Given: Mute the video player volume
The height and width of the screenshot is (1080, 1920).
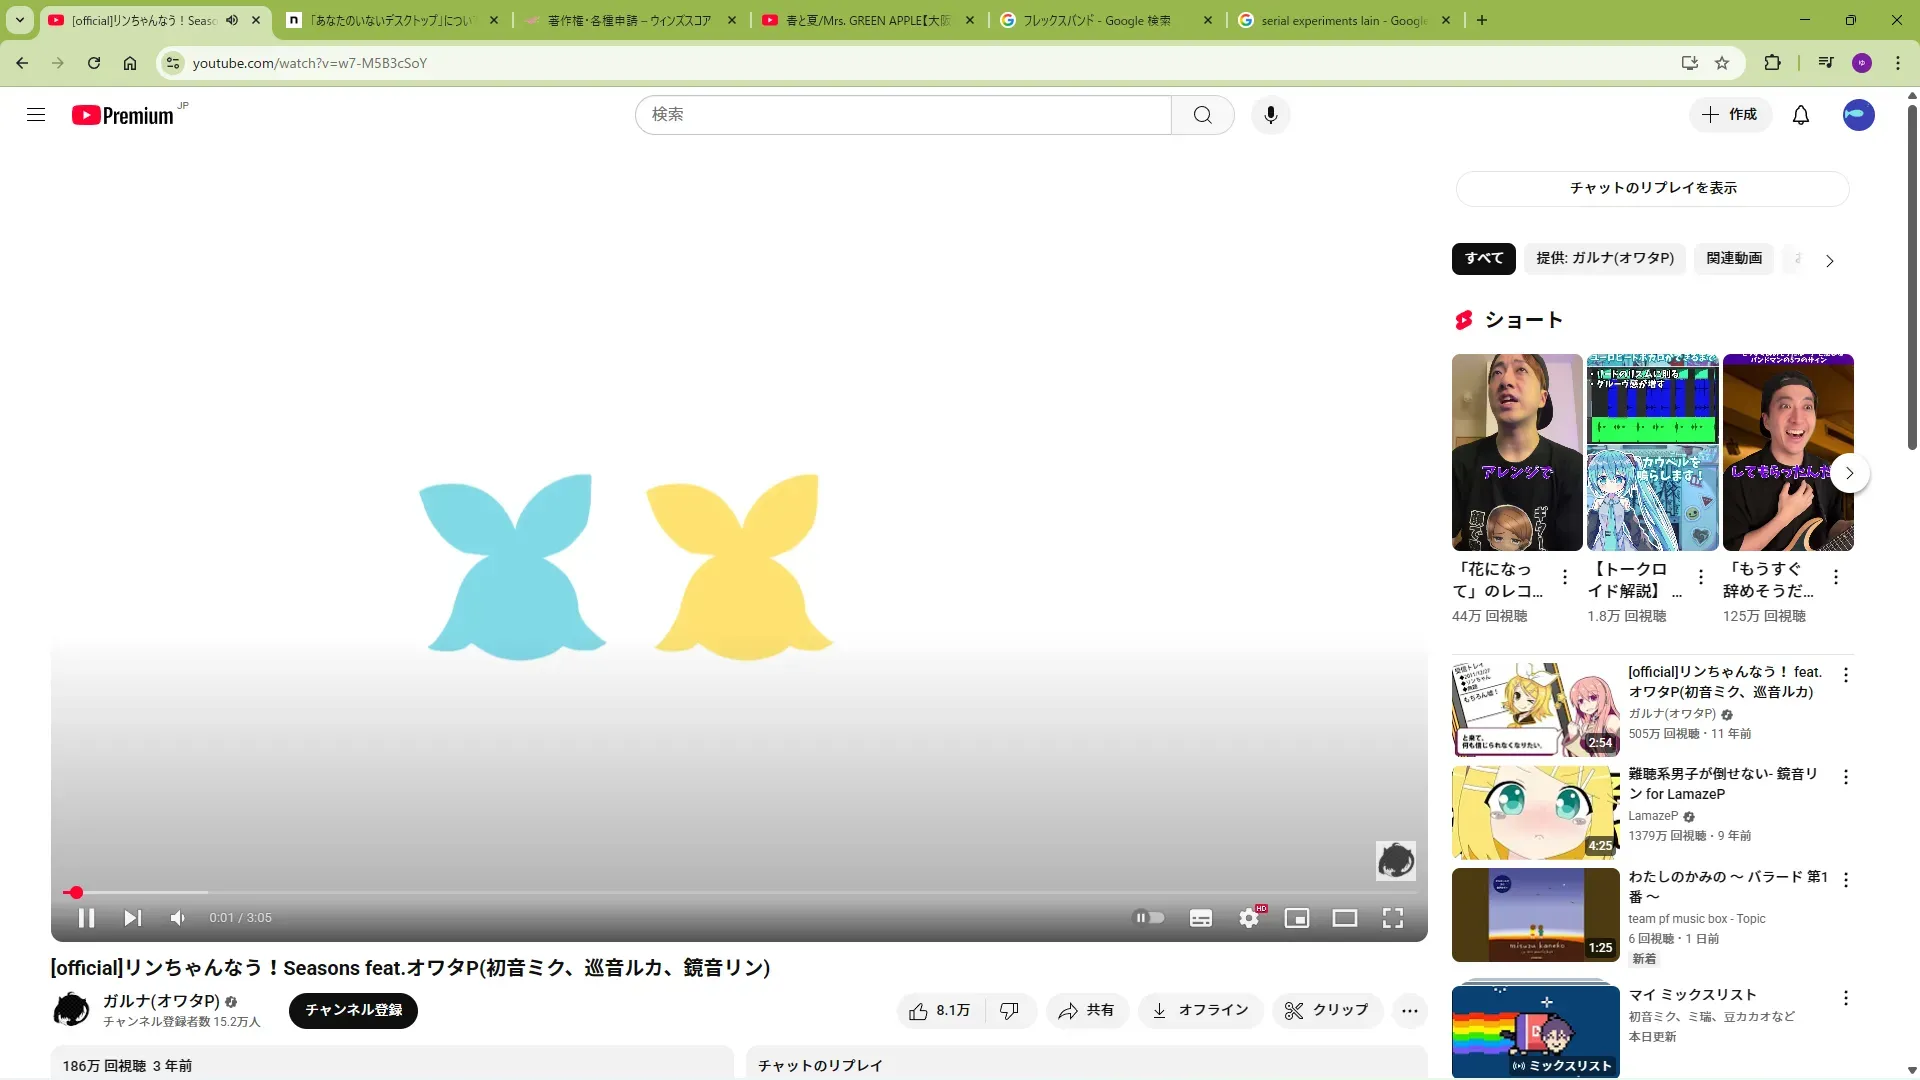Looking at the screenshot, I should [178, 918].
